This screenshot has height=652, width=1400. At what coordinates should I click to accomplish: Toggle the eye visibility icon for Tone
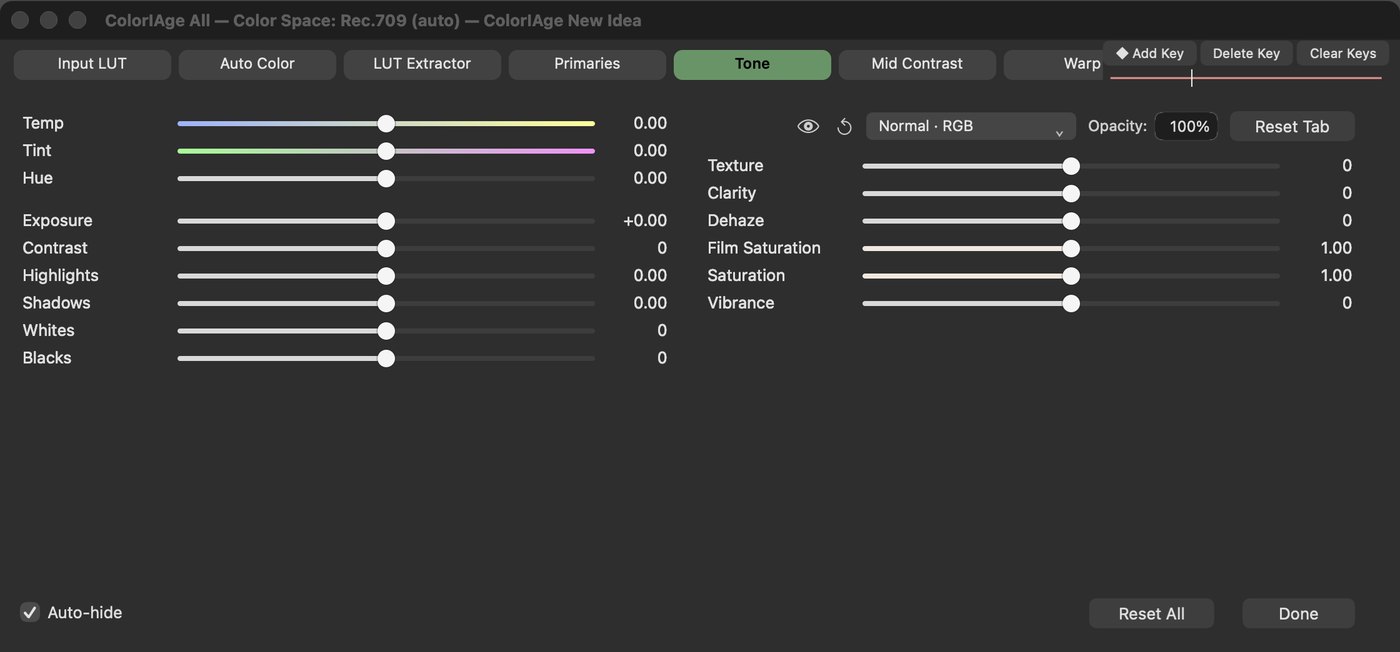(x=808, y=126)
